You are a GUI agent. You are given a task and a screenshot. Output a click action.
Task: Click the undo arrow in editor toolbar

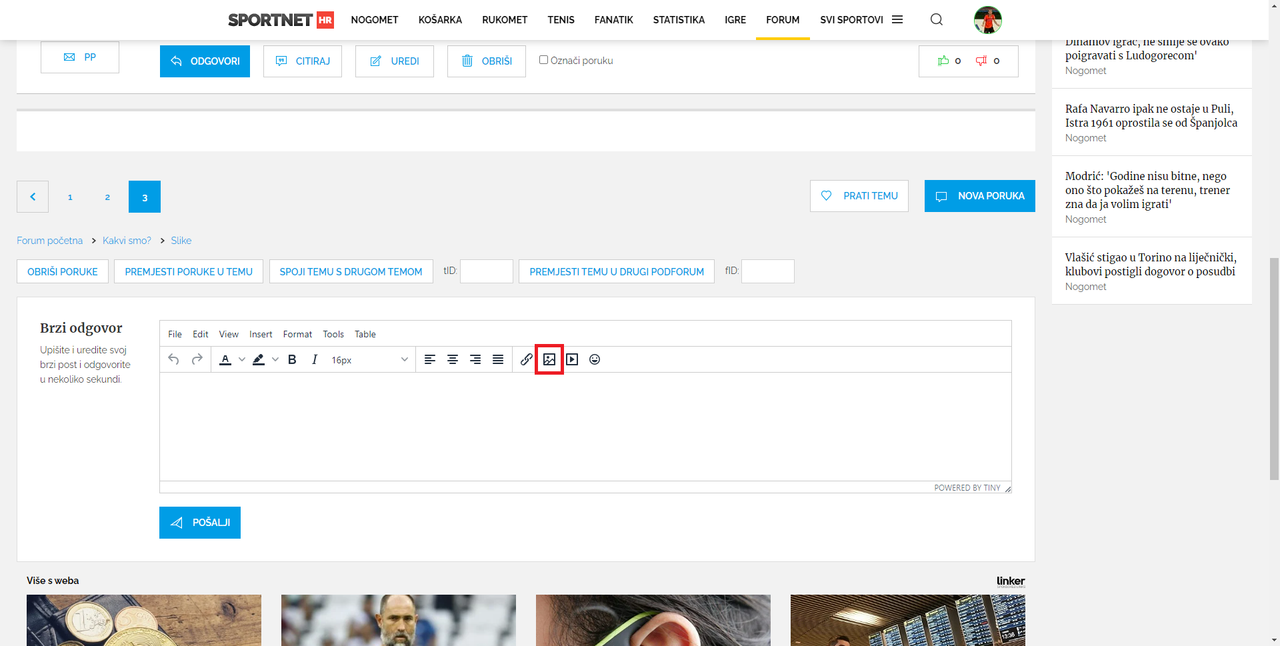tap(174, 359)
